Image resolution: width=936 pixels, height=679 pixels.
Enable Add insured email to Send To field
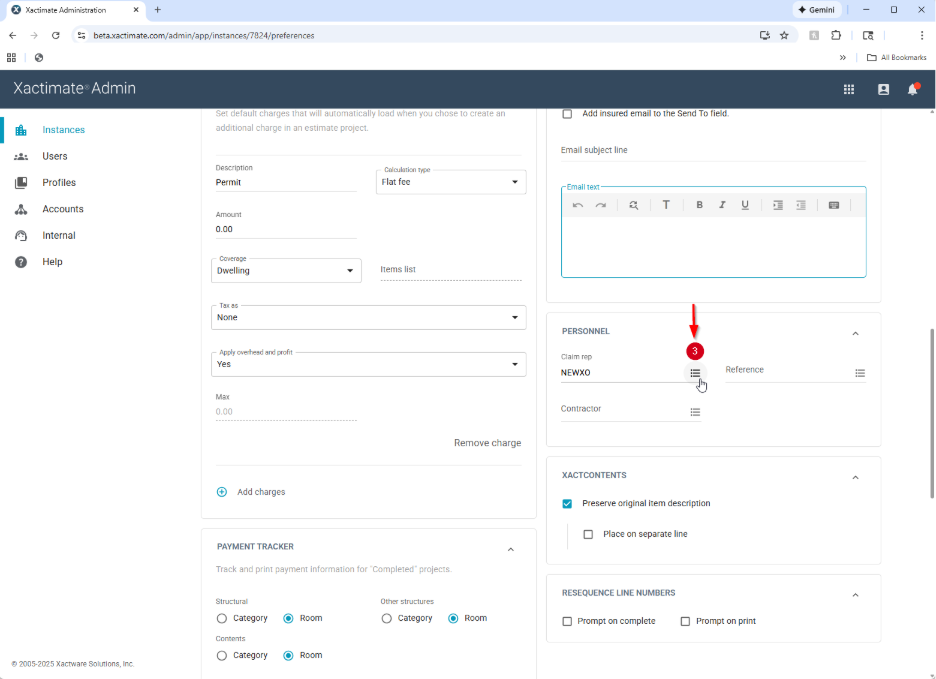pos(567,113)
